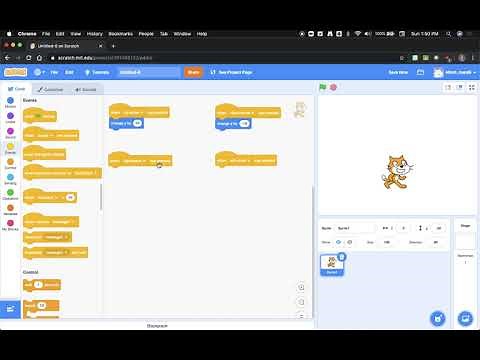480x360 pixels.
Task: Click the red stop button
Action: [x=333, y=87]
